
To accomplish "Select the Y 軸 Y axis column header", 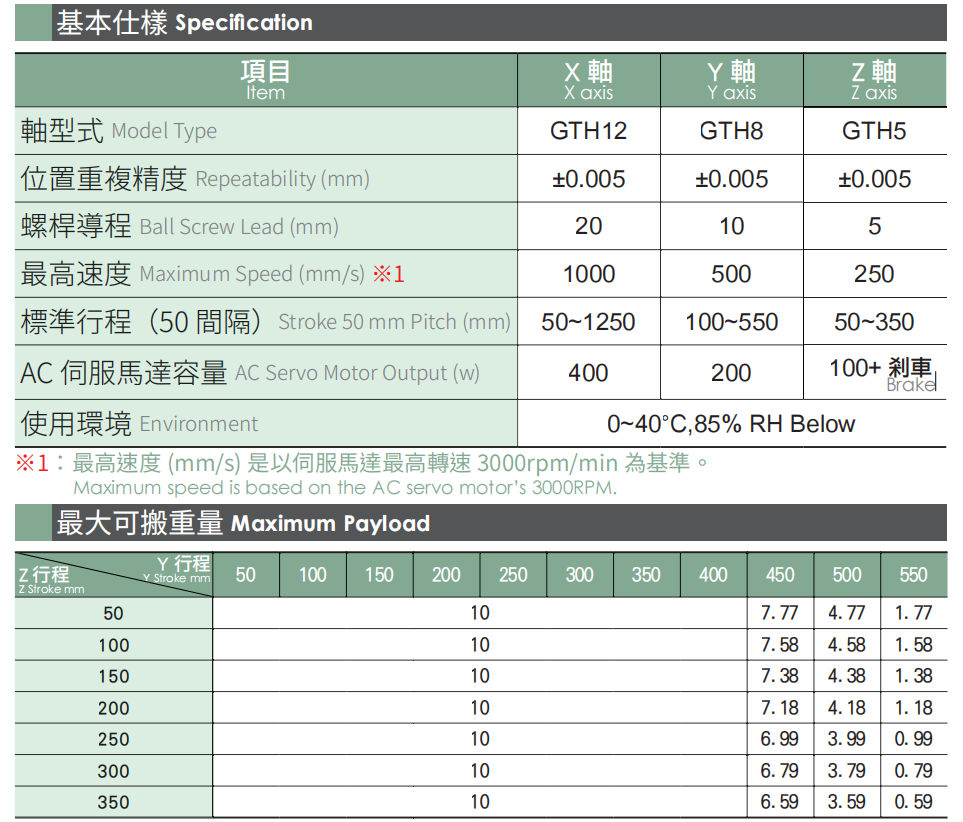I will [731, 80].
